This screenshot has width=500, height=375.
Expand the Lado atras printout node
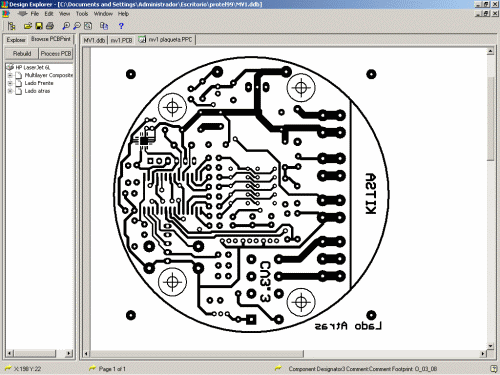pyautogui.click(x=10, y=91)
